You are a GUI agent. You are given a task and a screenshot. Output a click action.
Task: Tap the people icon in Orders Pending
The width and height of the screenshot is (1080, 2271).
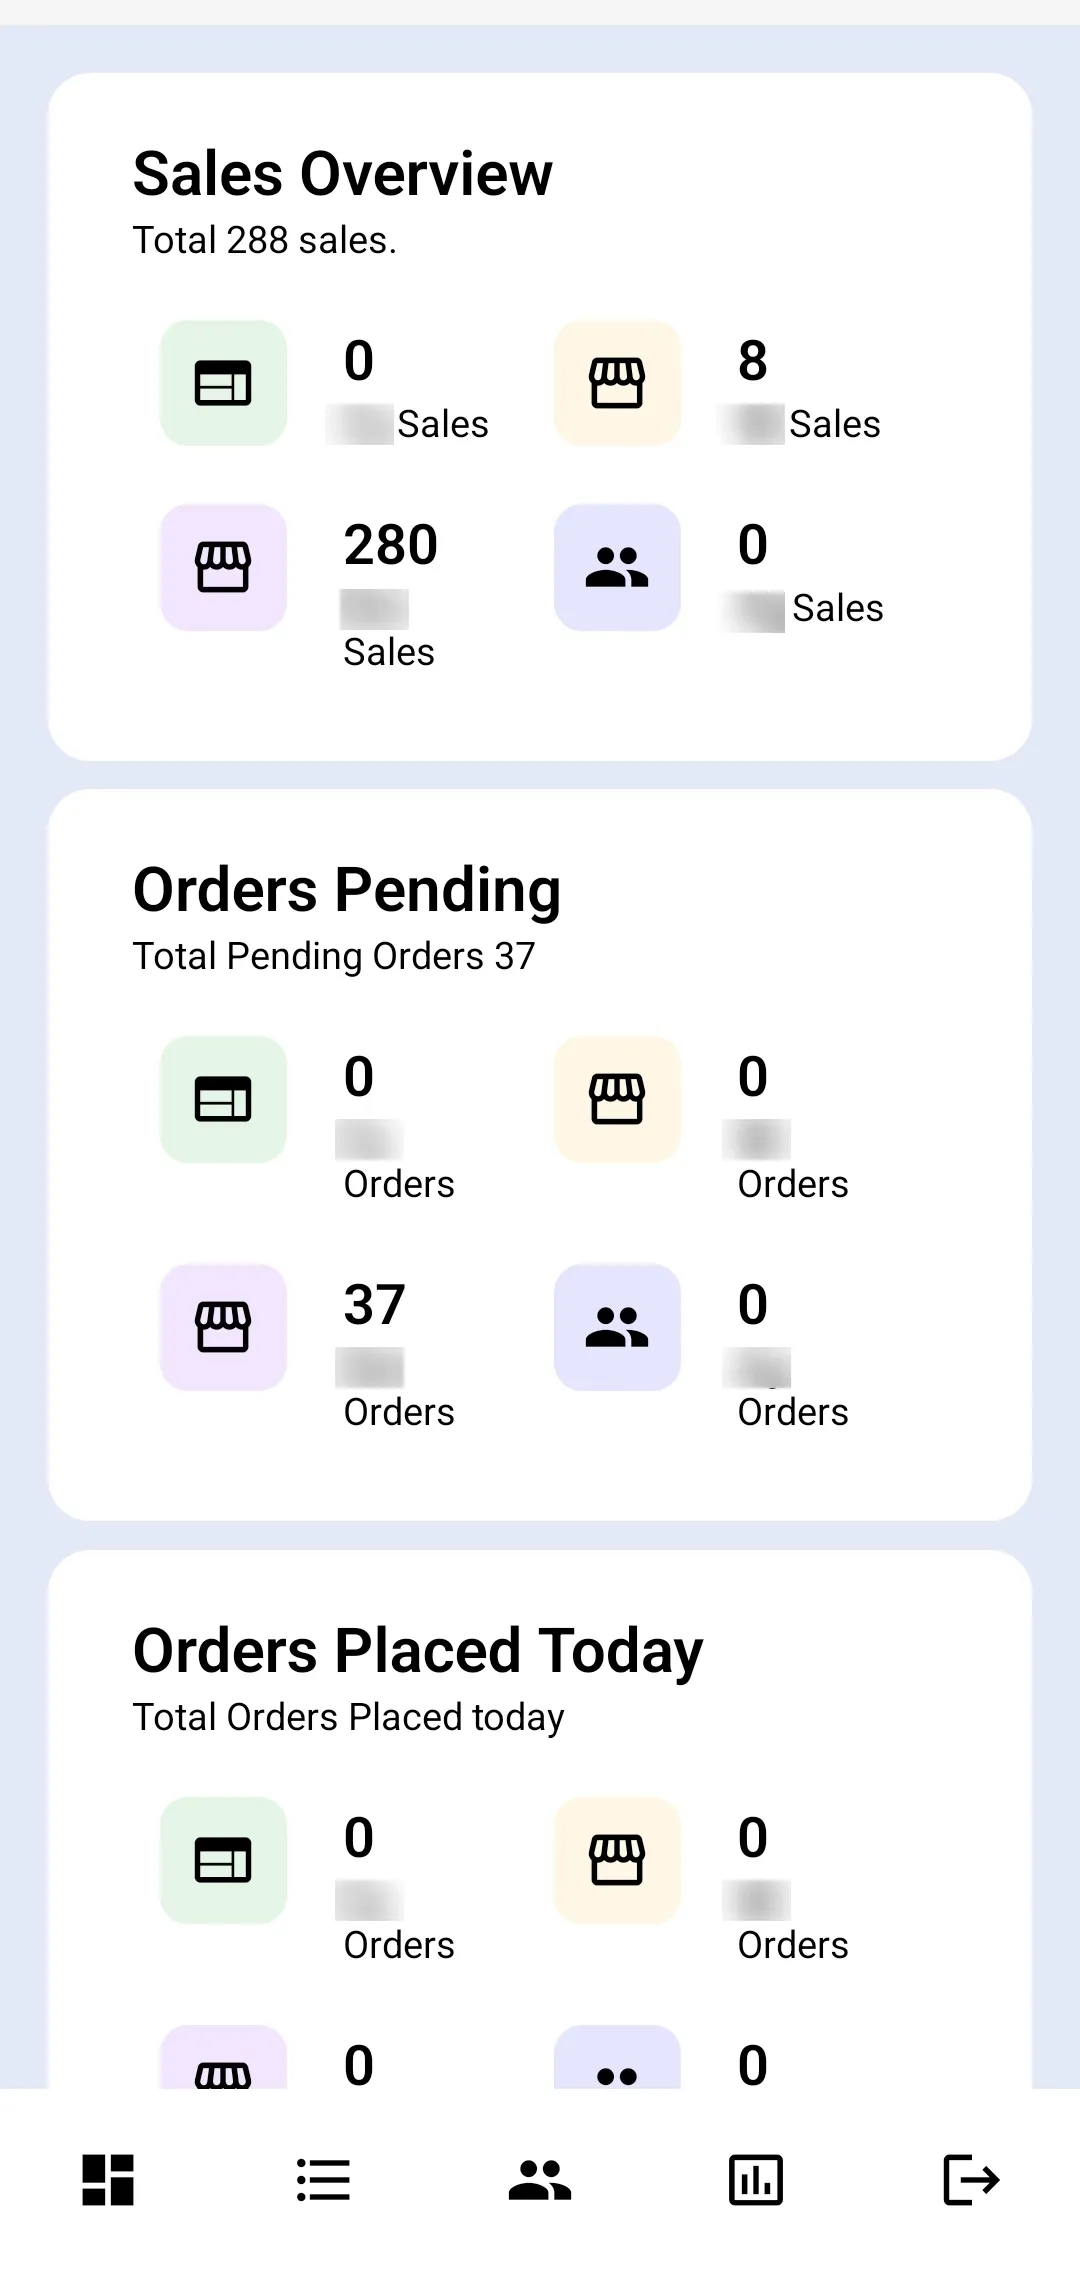(618, 1327)
